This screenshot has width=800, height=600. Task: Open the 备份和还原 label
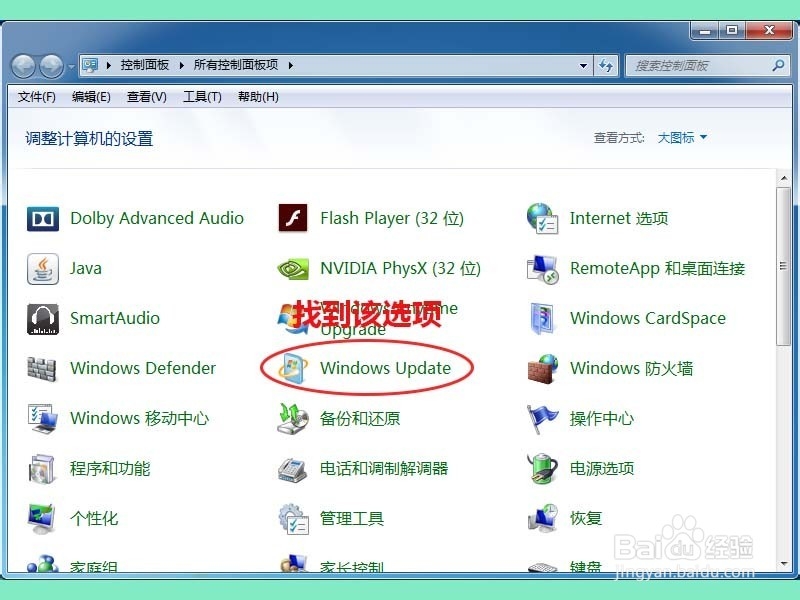click(360, 418)
